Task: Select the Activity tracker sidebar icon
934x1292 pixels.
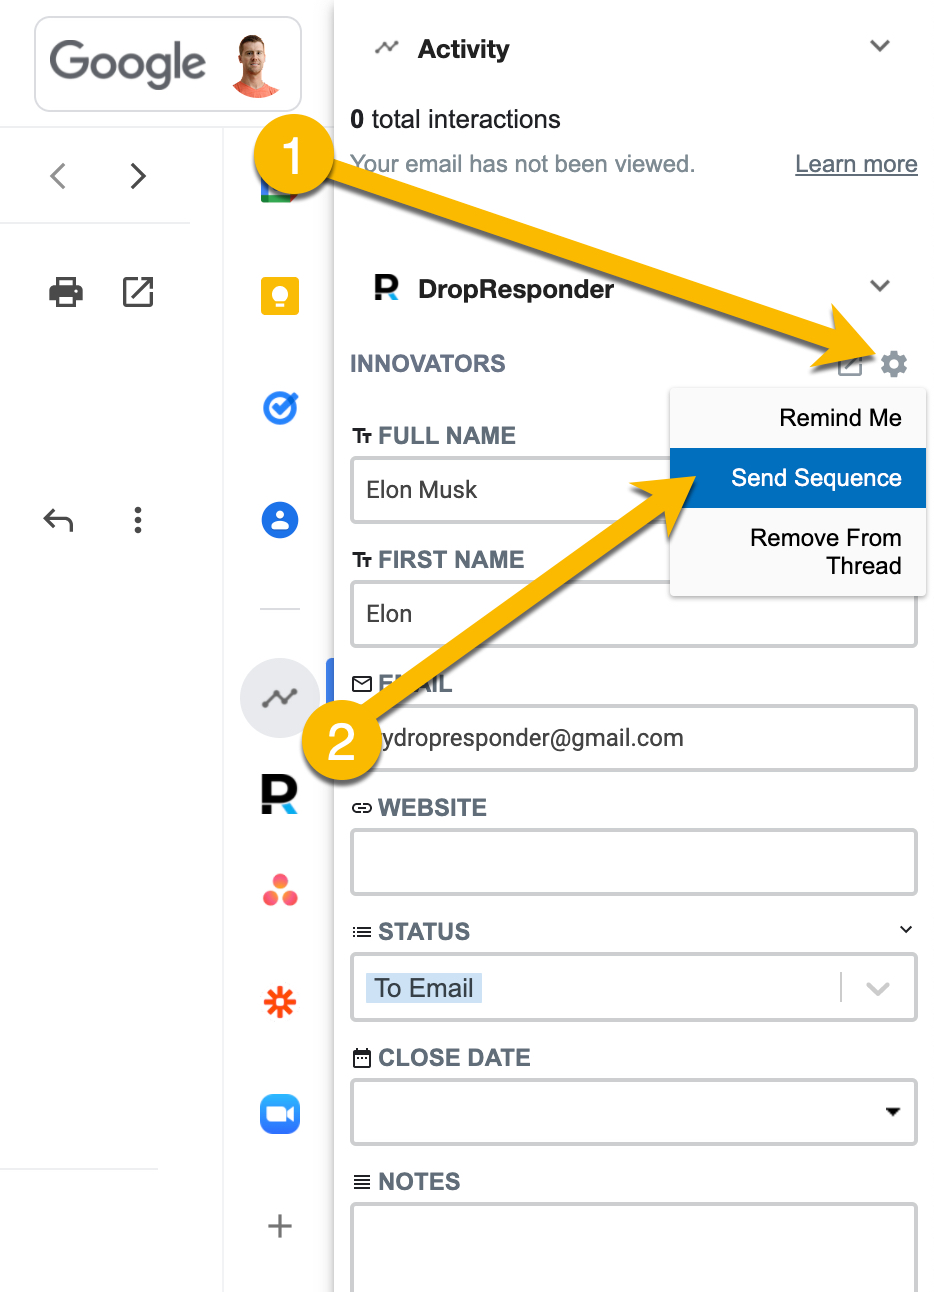Action: (280, 698)
